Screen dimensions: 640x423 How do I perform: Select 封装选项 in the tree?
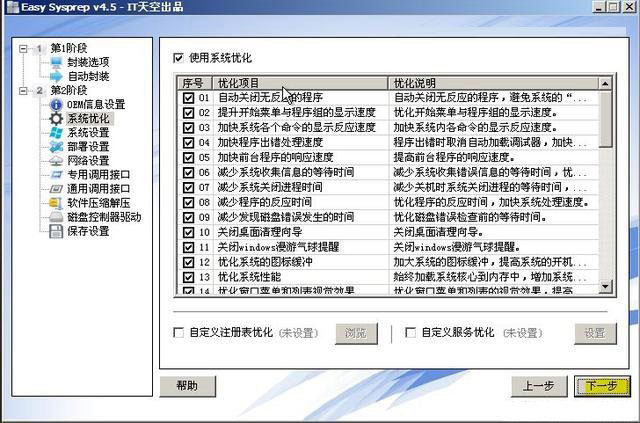88,62
